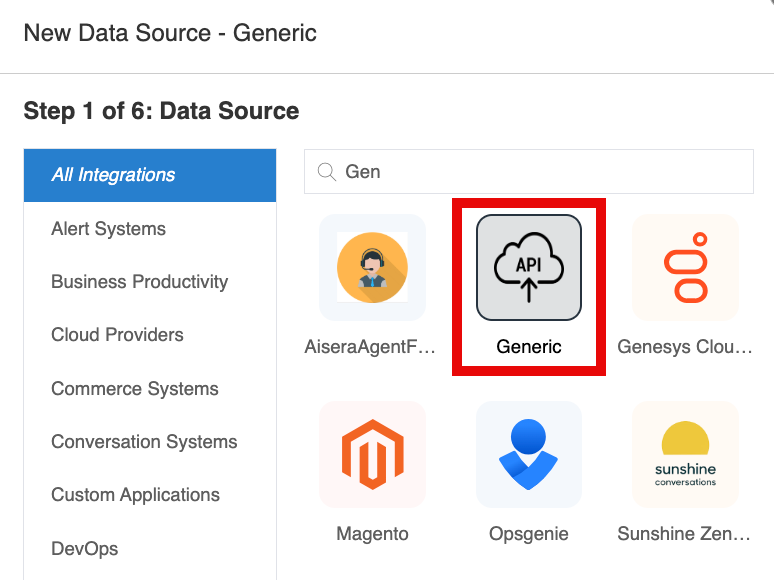Select the Opsgenie integration icon
The width and height of the screenshot is (774, 580).
click(x=529, y=454)
